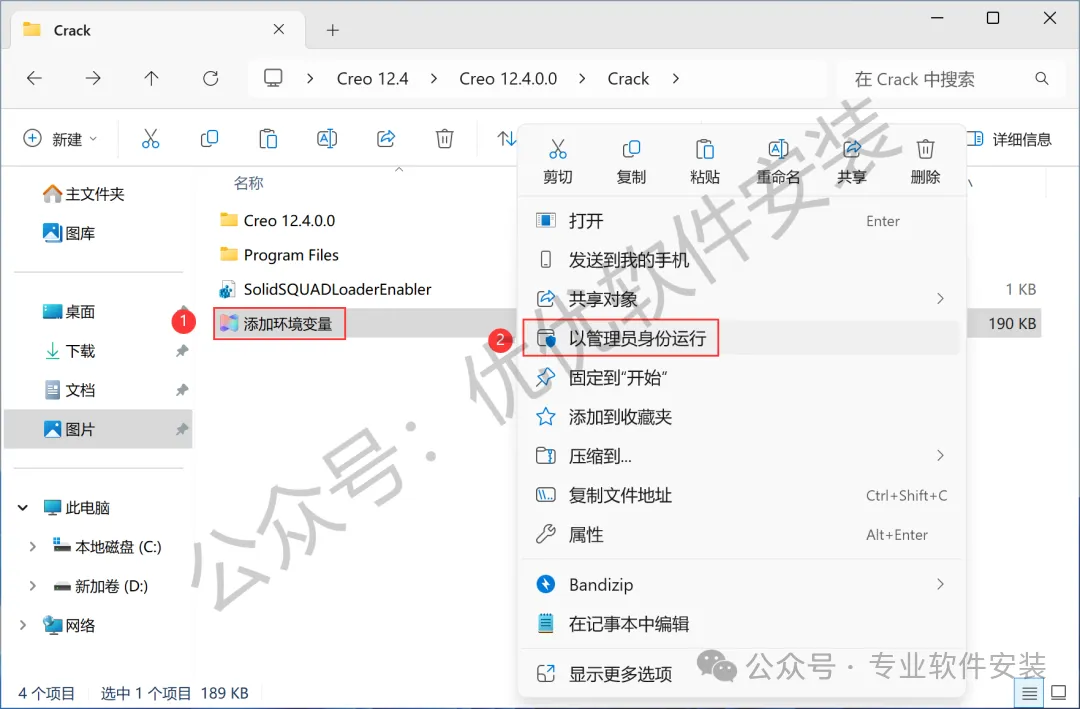This screenshot has width=1080, height=709.
Task: Go forward with the right arrow
Action: pyautogui.click(x=93, y=79)
